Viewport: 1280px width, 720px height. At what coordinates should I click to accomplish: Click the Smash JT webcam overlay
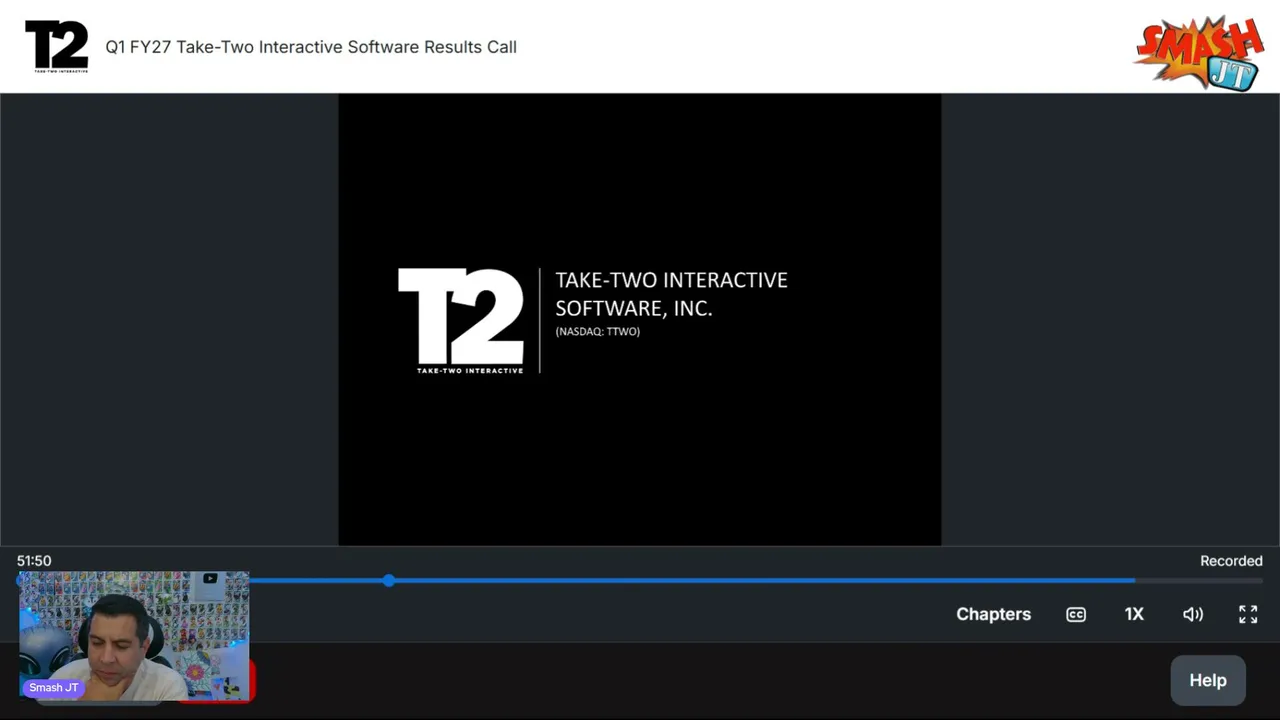pyautogui.click(x=134, y=636)
